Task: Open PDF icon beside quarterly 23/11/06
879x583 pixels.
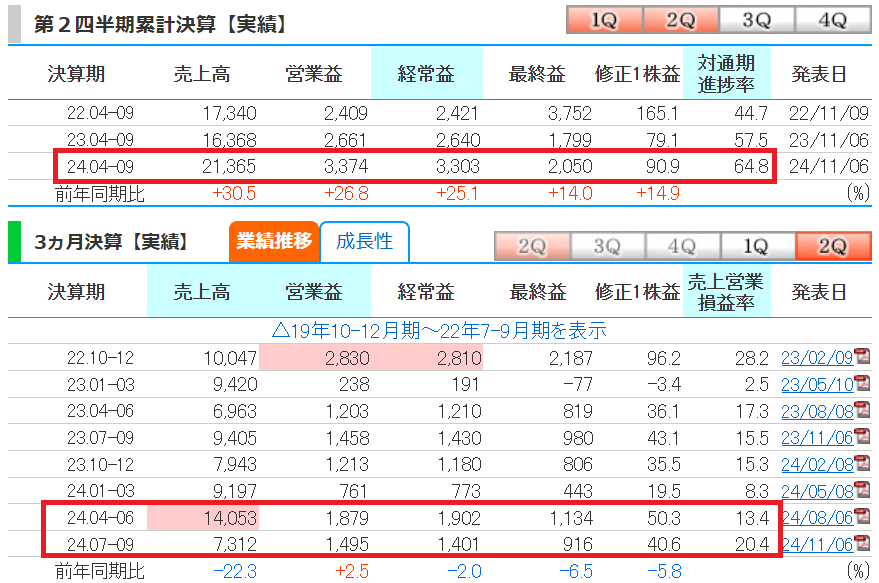Action: (x=862, y=436)
